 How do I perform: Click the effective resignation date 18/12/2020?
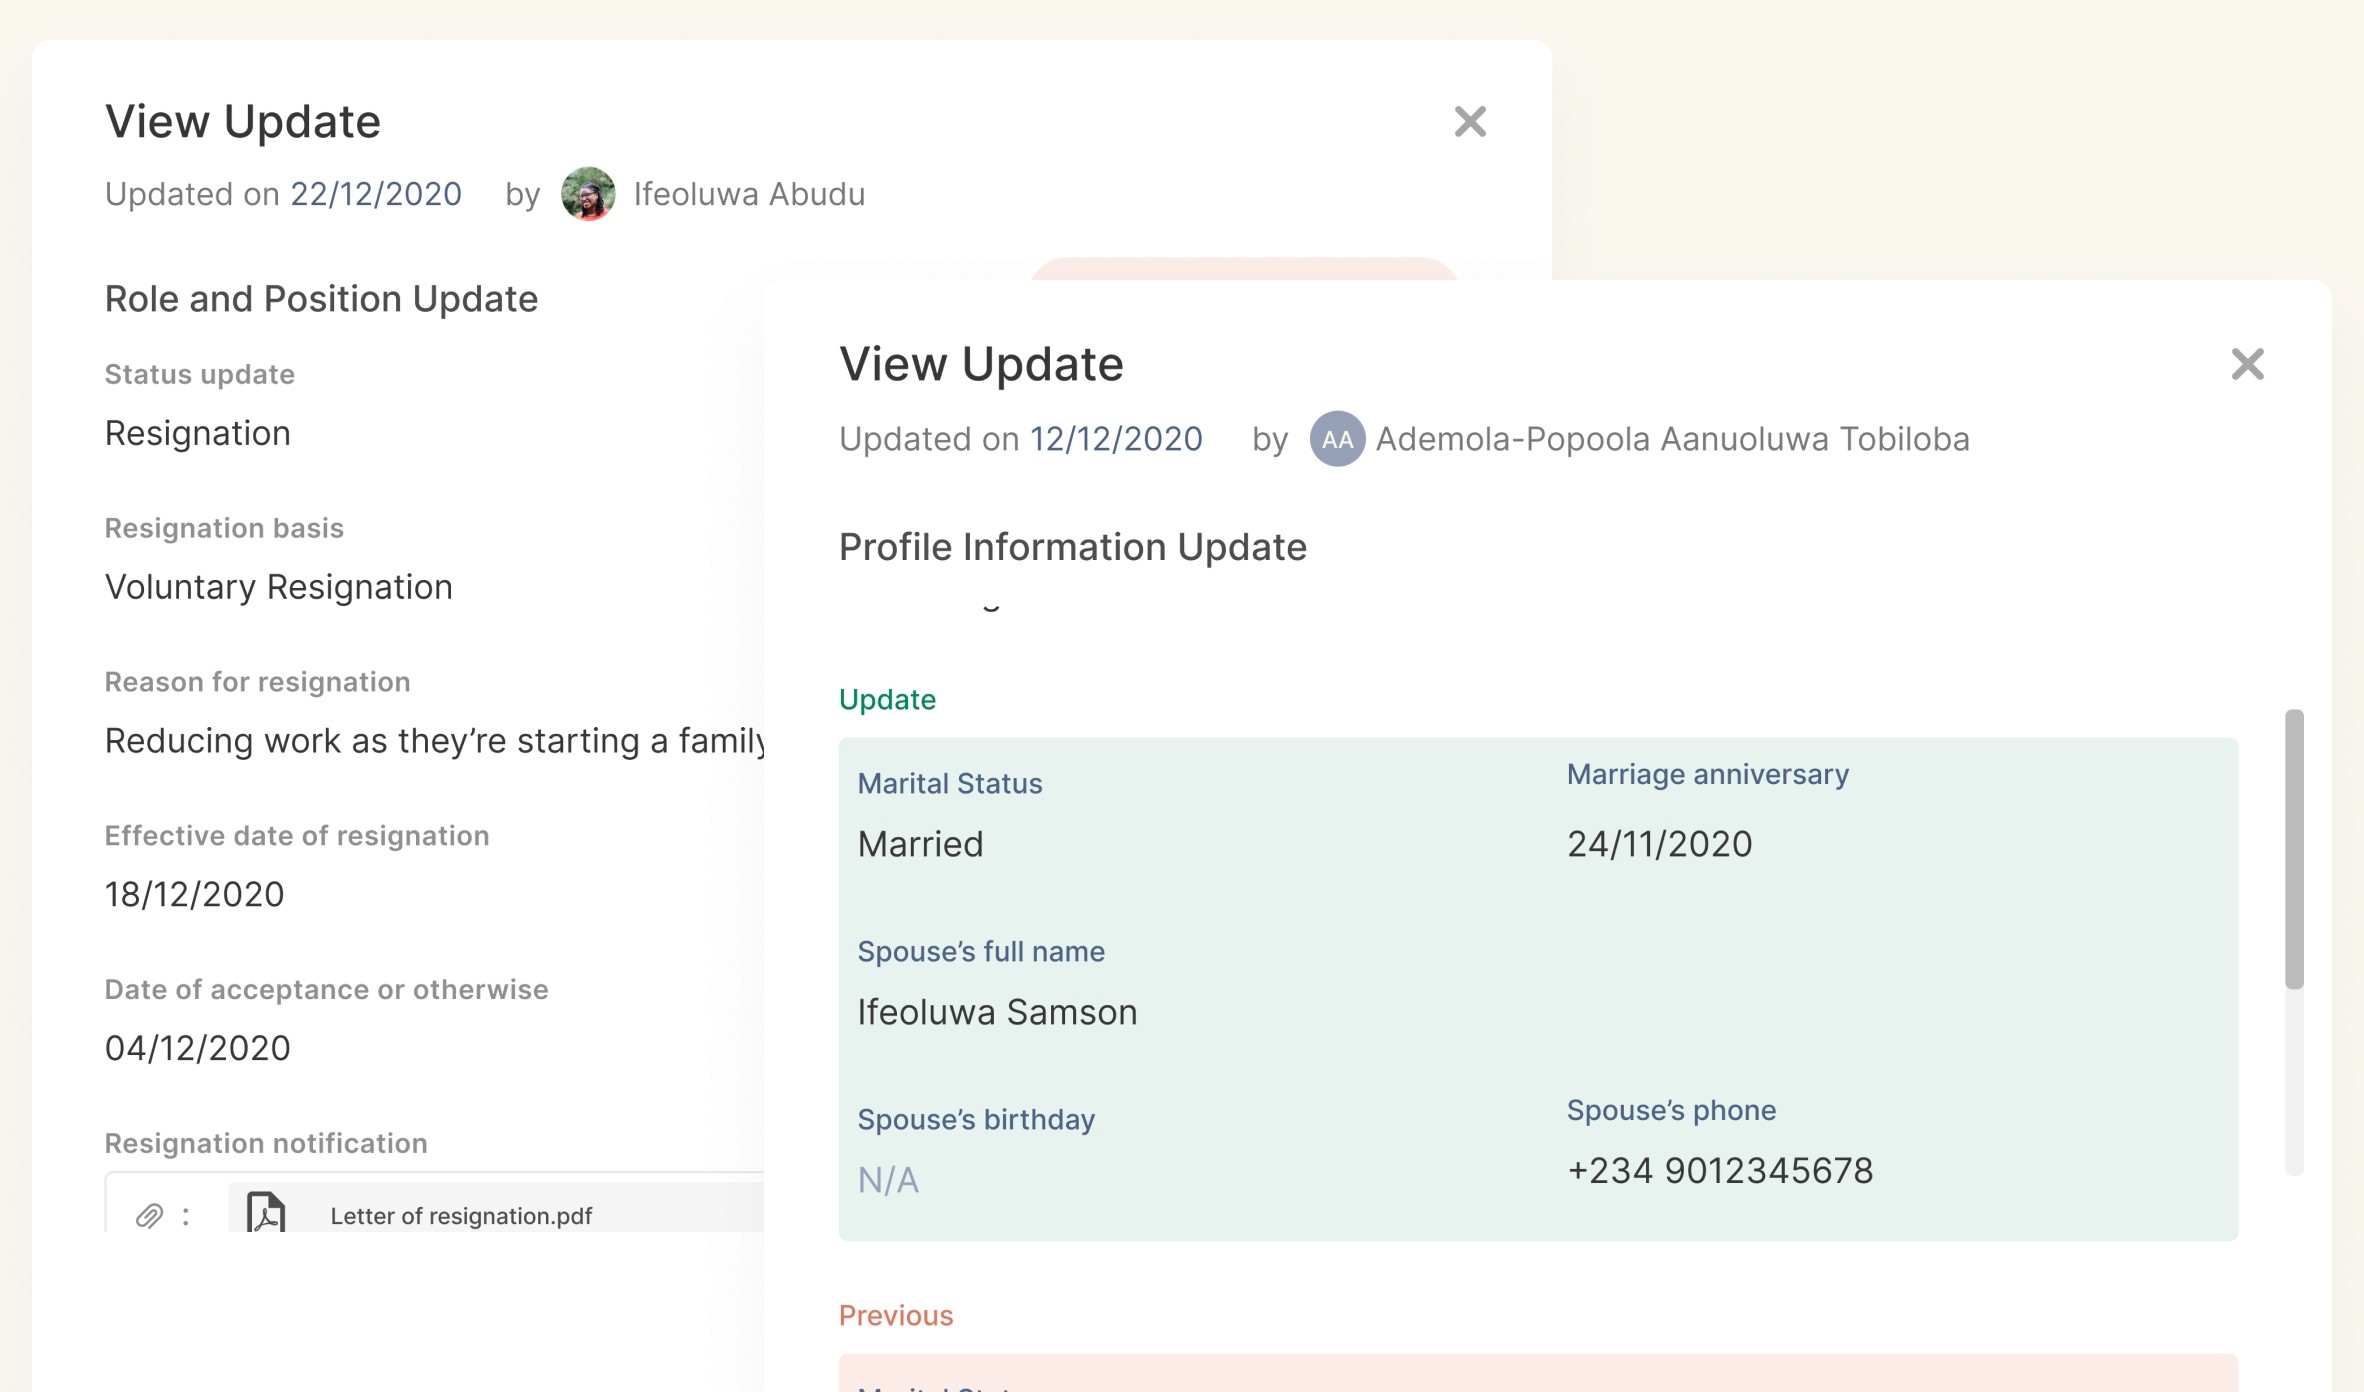[x=195, y=894]
